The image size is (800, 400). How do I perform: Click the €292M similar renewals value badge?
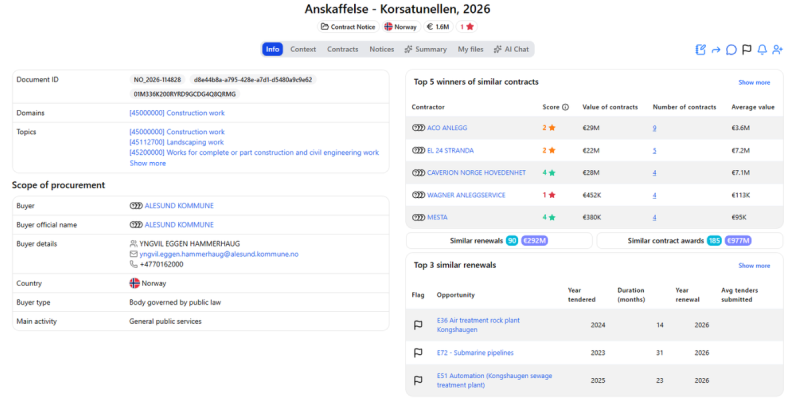tap(535, 240)
